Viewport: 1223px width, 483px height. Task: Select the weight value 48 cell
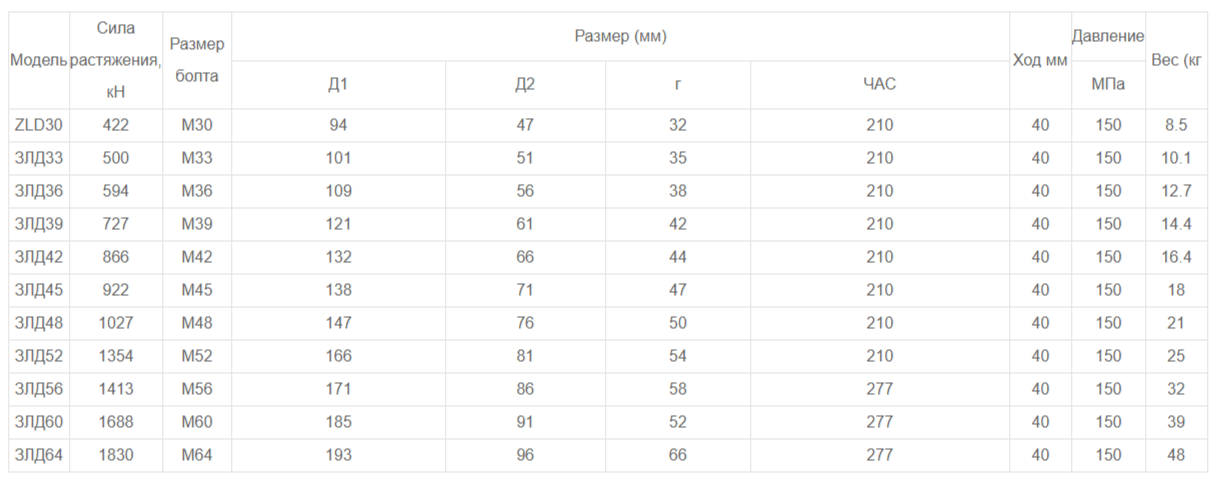[1176, 455]
